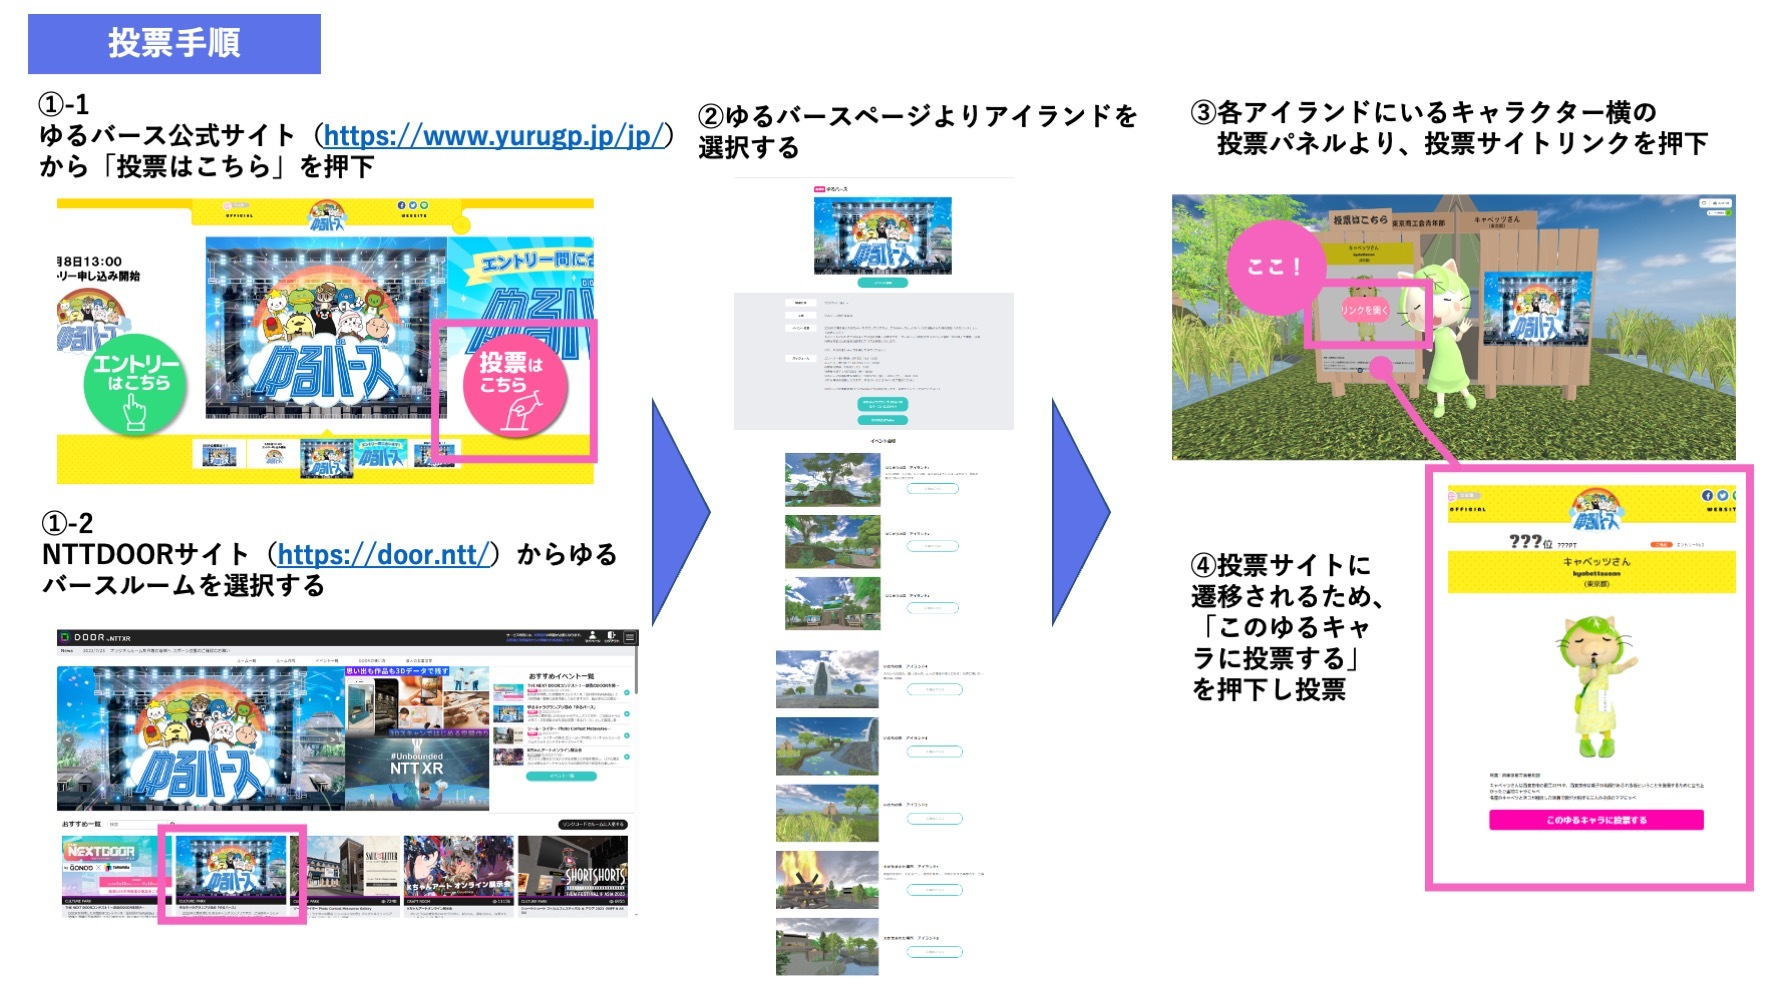Viewport: 1778px width, 1000px height.
Task: Enter the third island via its outlined button
Action: [933, 607]
